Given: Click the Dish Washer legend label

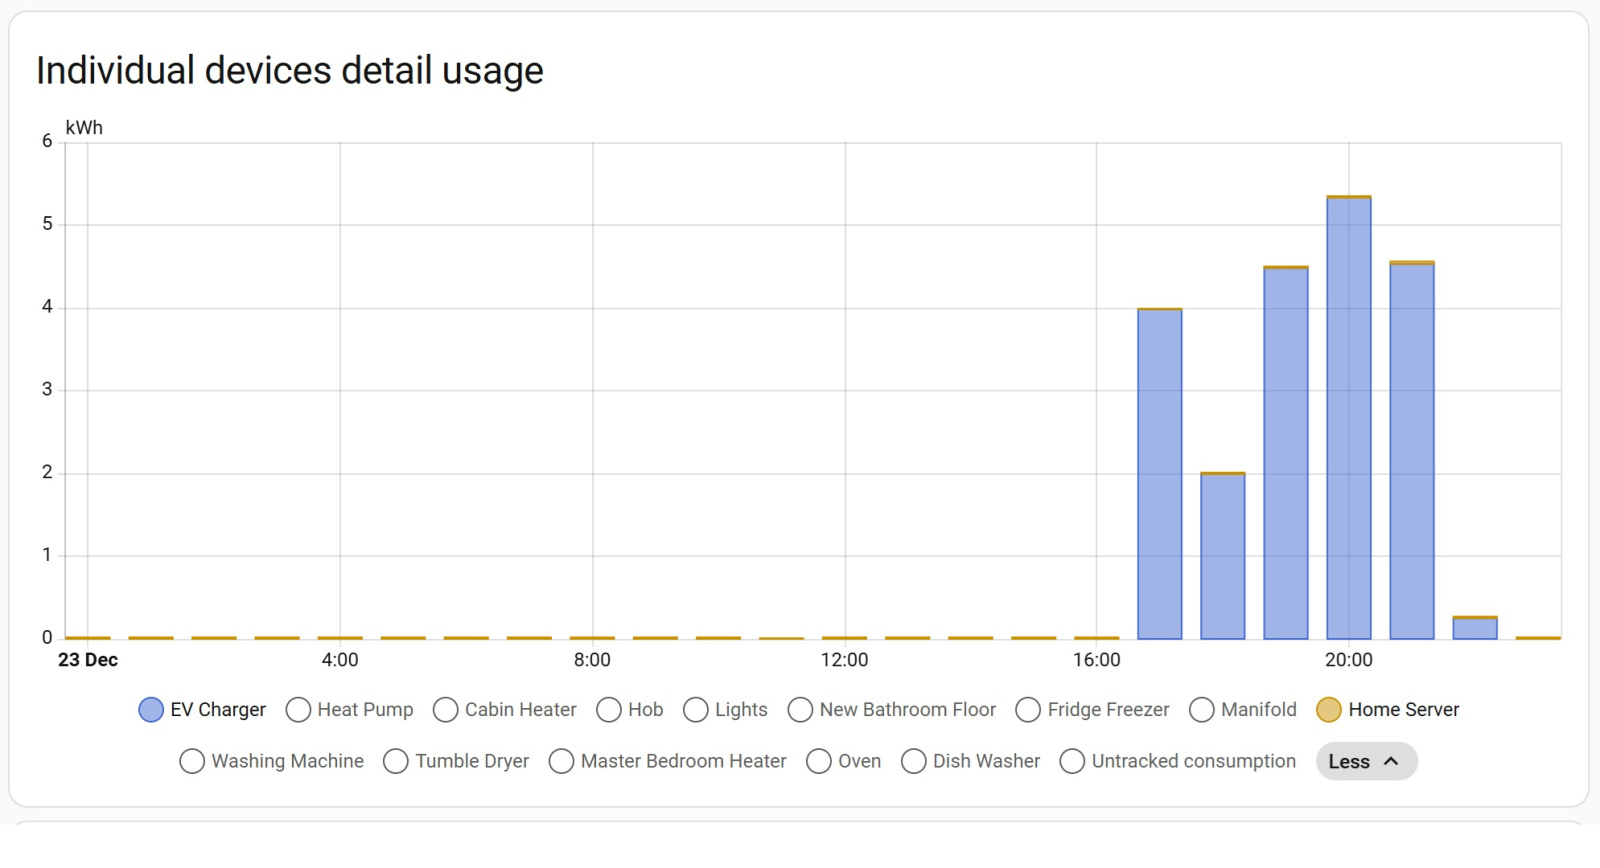Looking at the screenshot, I should coord(986,762).
